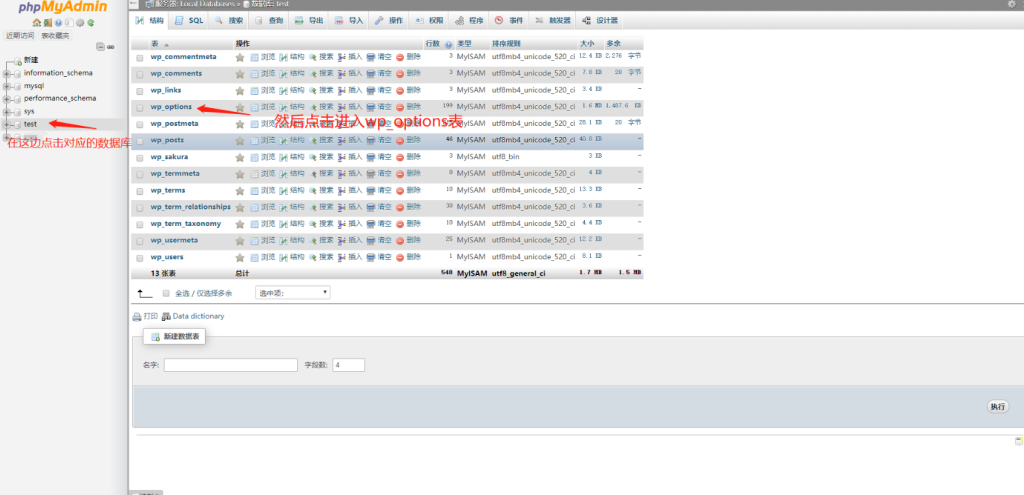This screenshot has width=1024, height=495.
Task: Open the phpMyAdmin home icon
Action: tap(38, 22)
